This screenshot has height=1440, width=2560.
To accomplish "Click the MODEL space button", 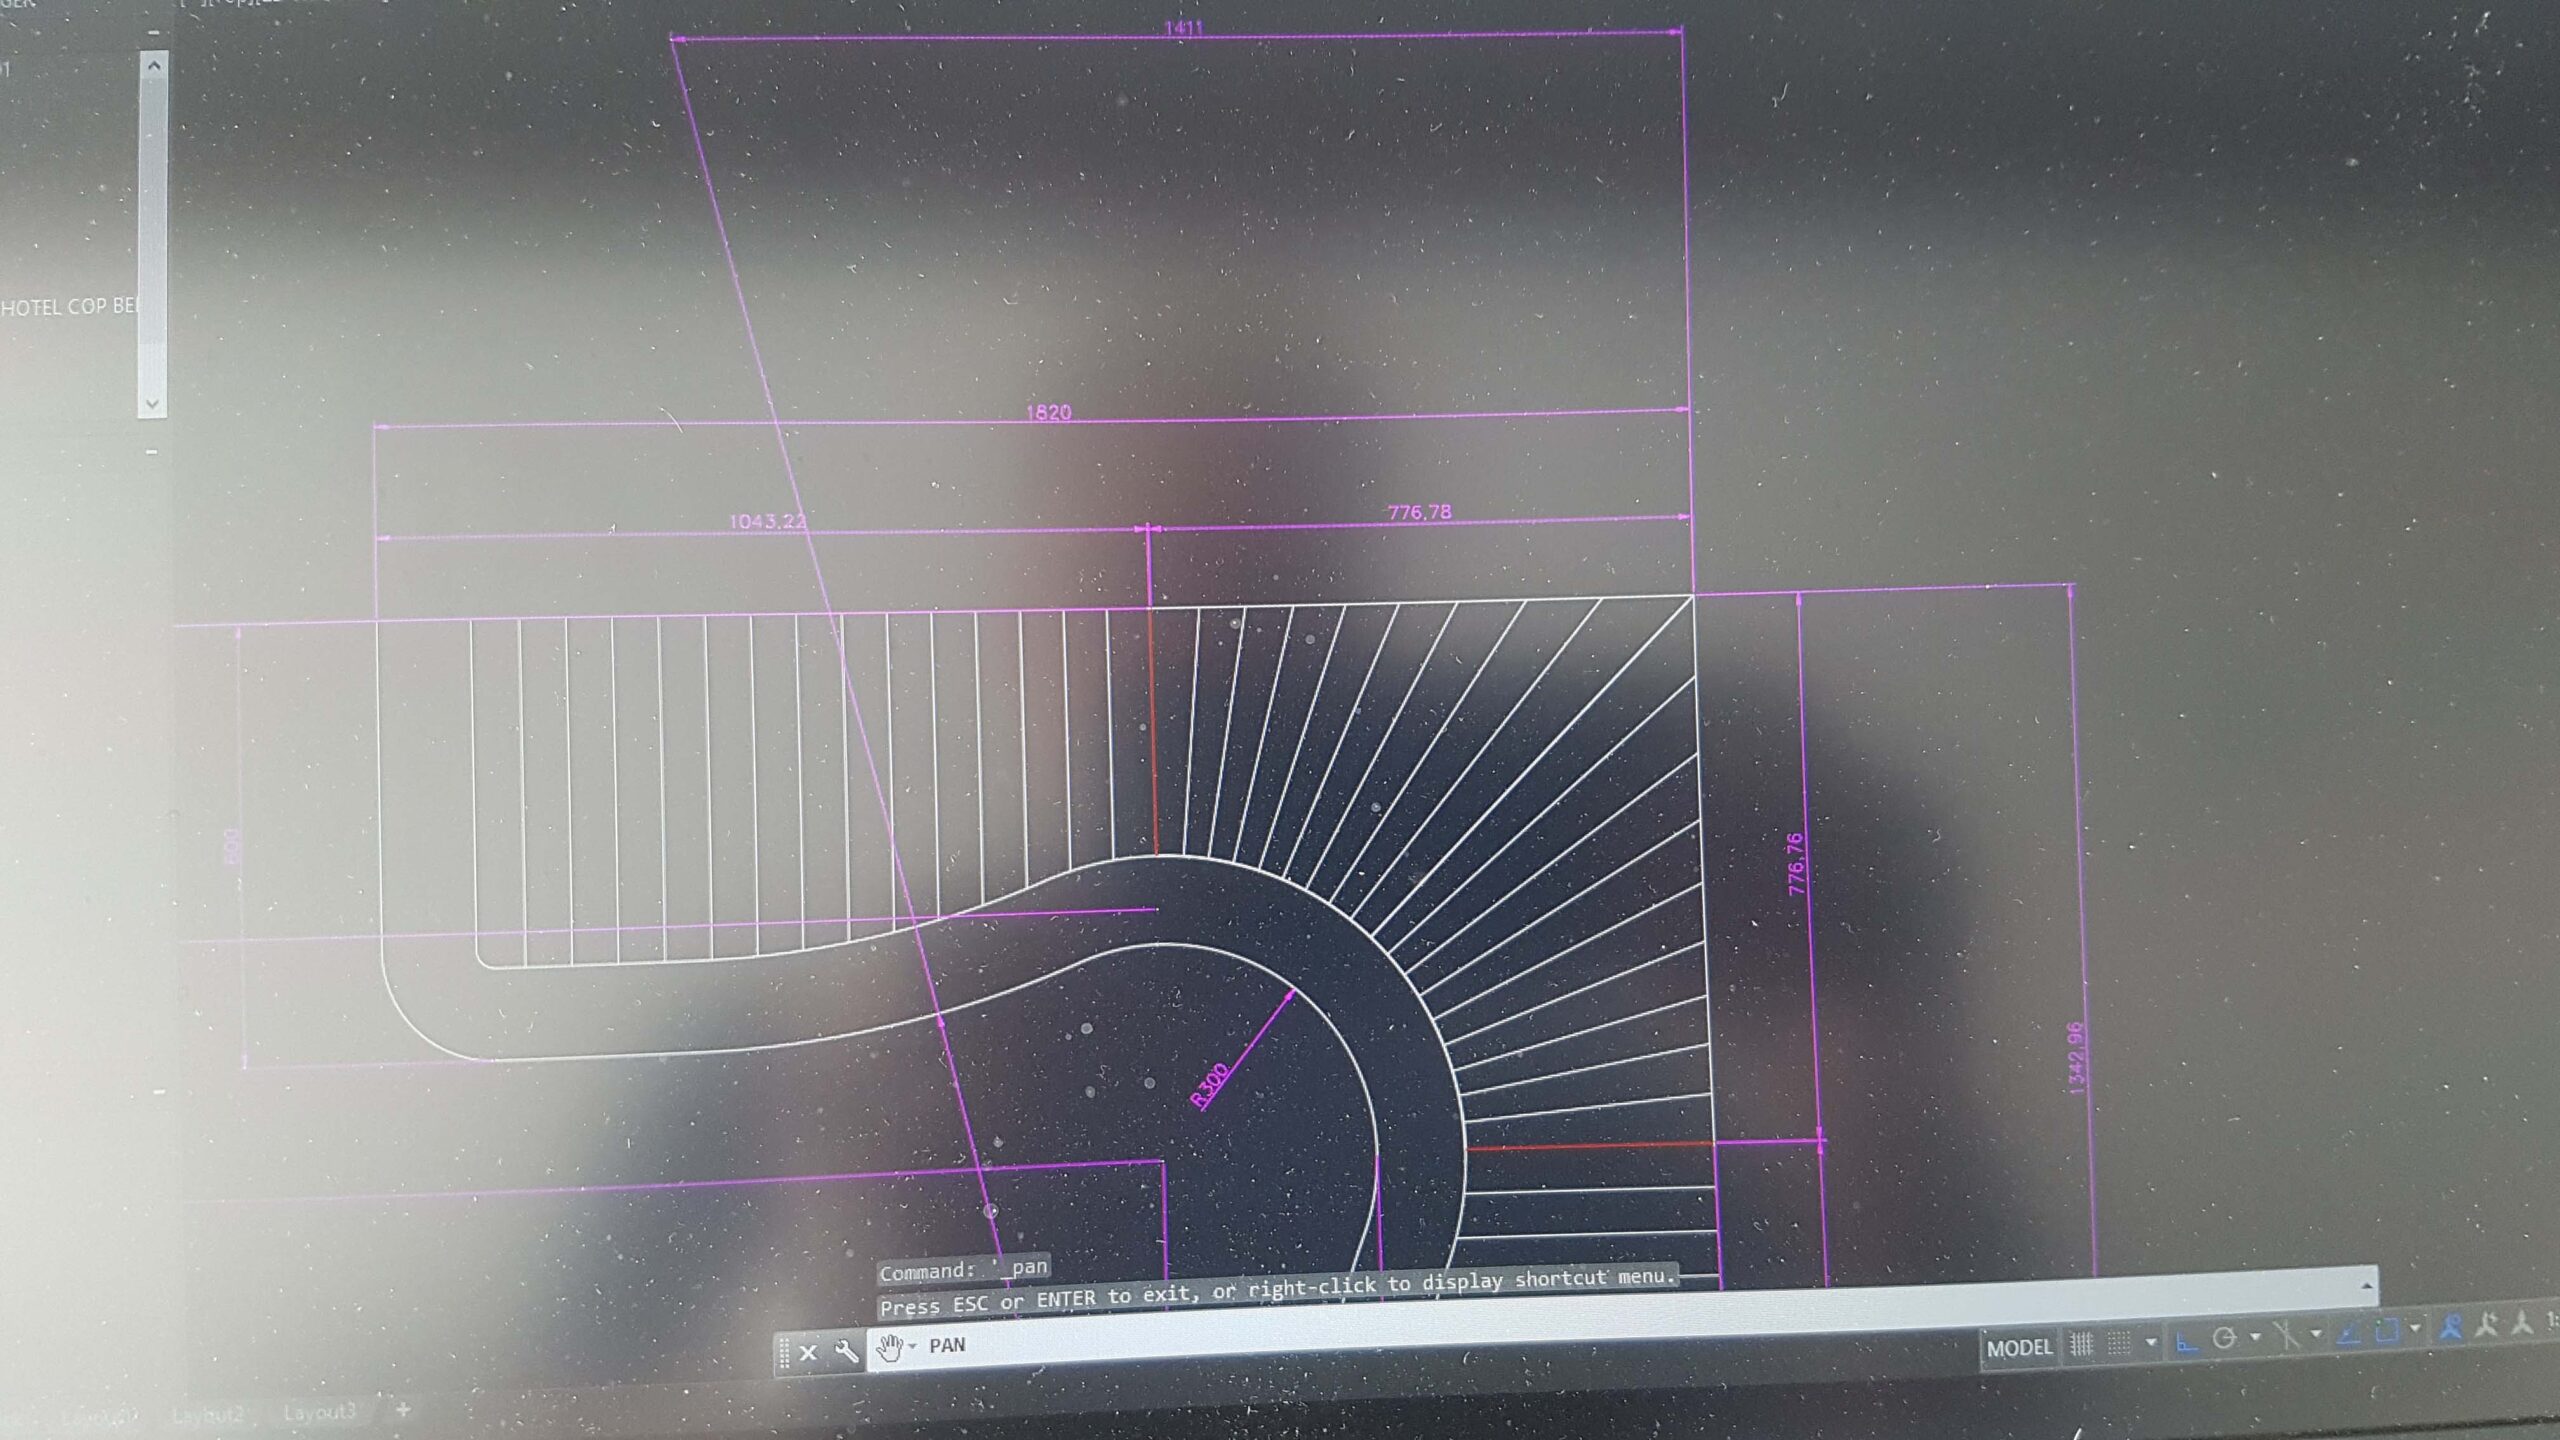I will [x=2019, y=1347].
